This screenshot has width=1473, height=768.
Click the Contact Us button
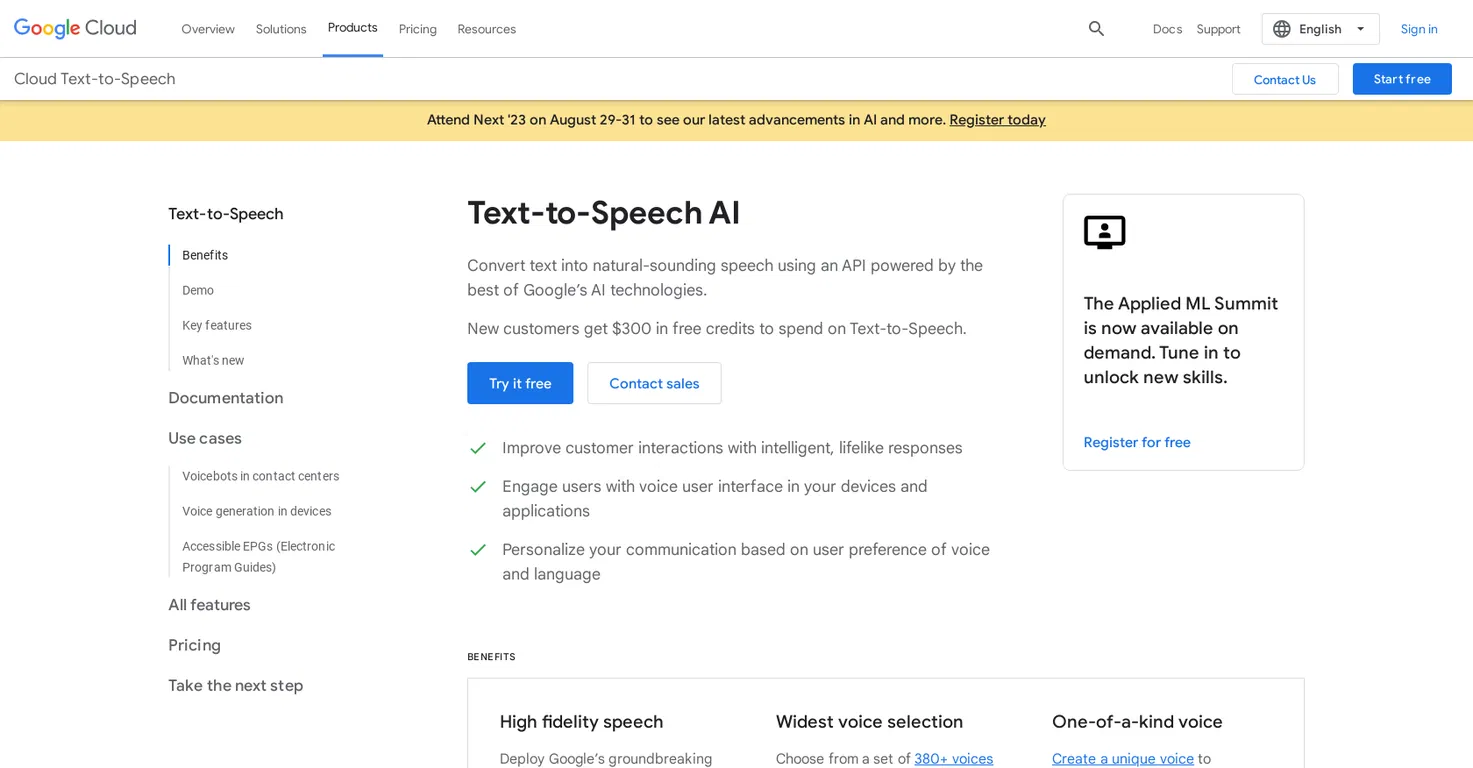point(1285,79)
